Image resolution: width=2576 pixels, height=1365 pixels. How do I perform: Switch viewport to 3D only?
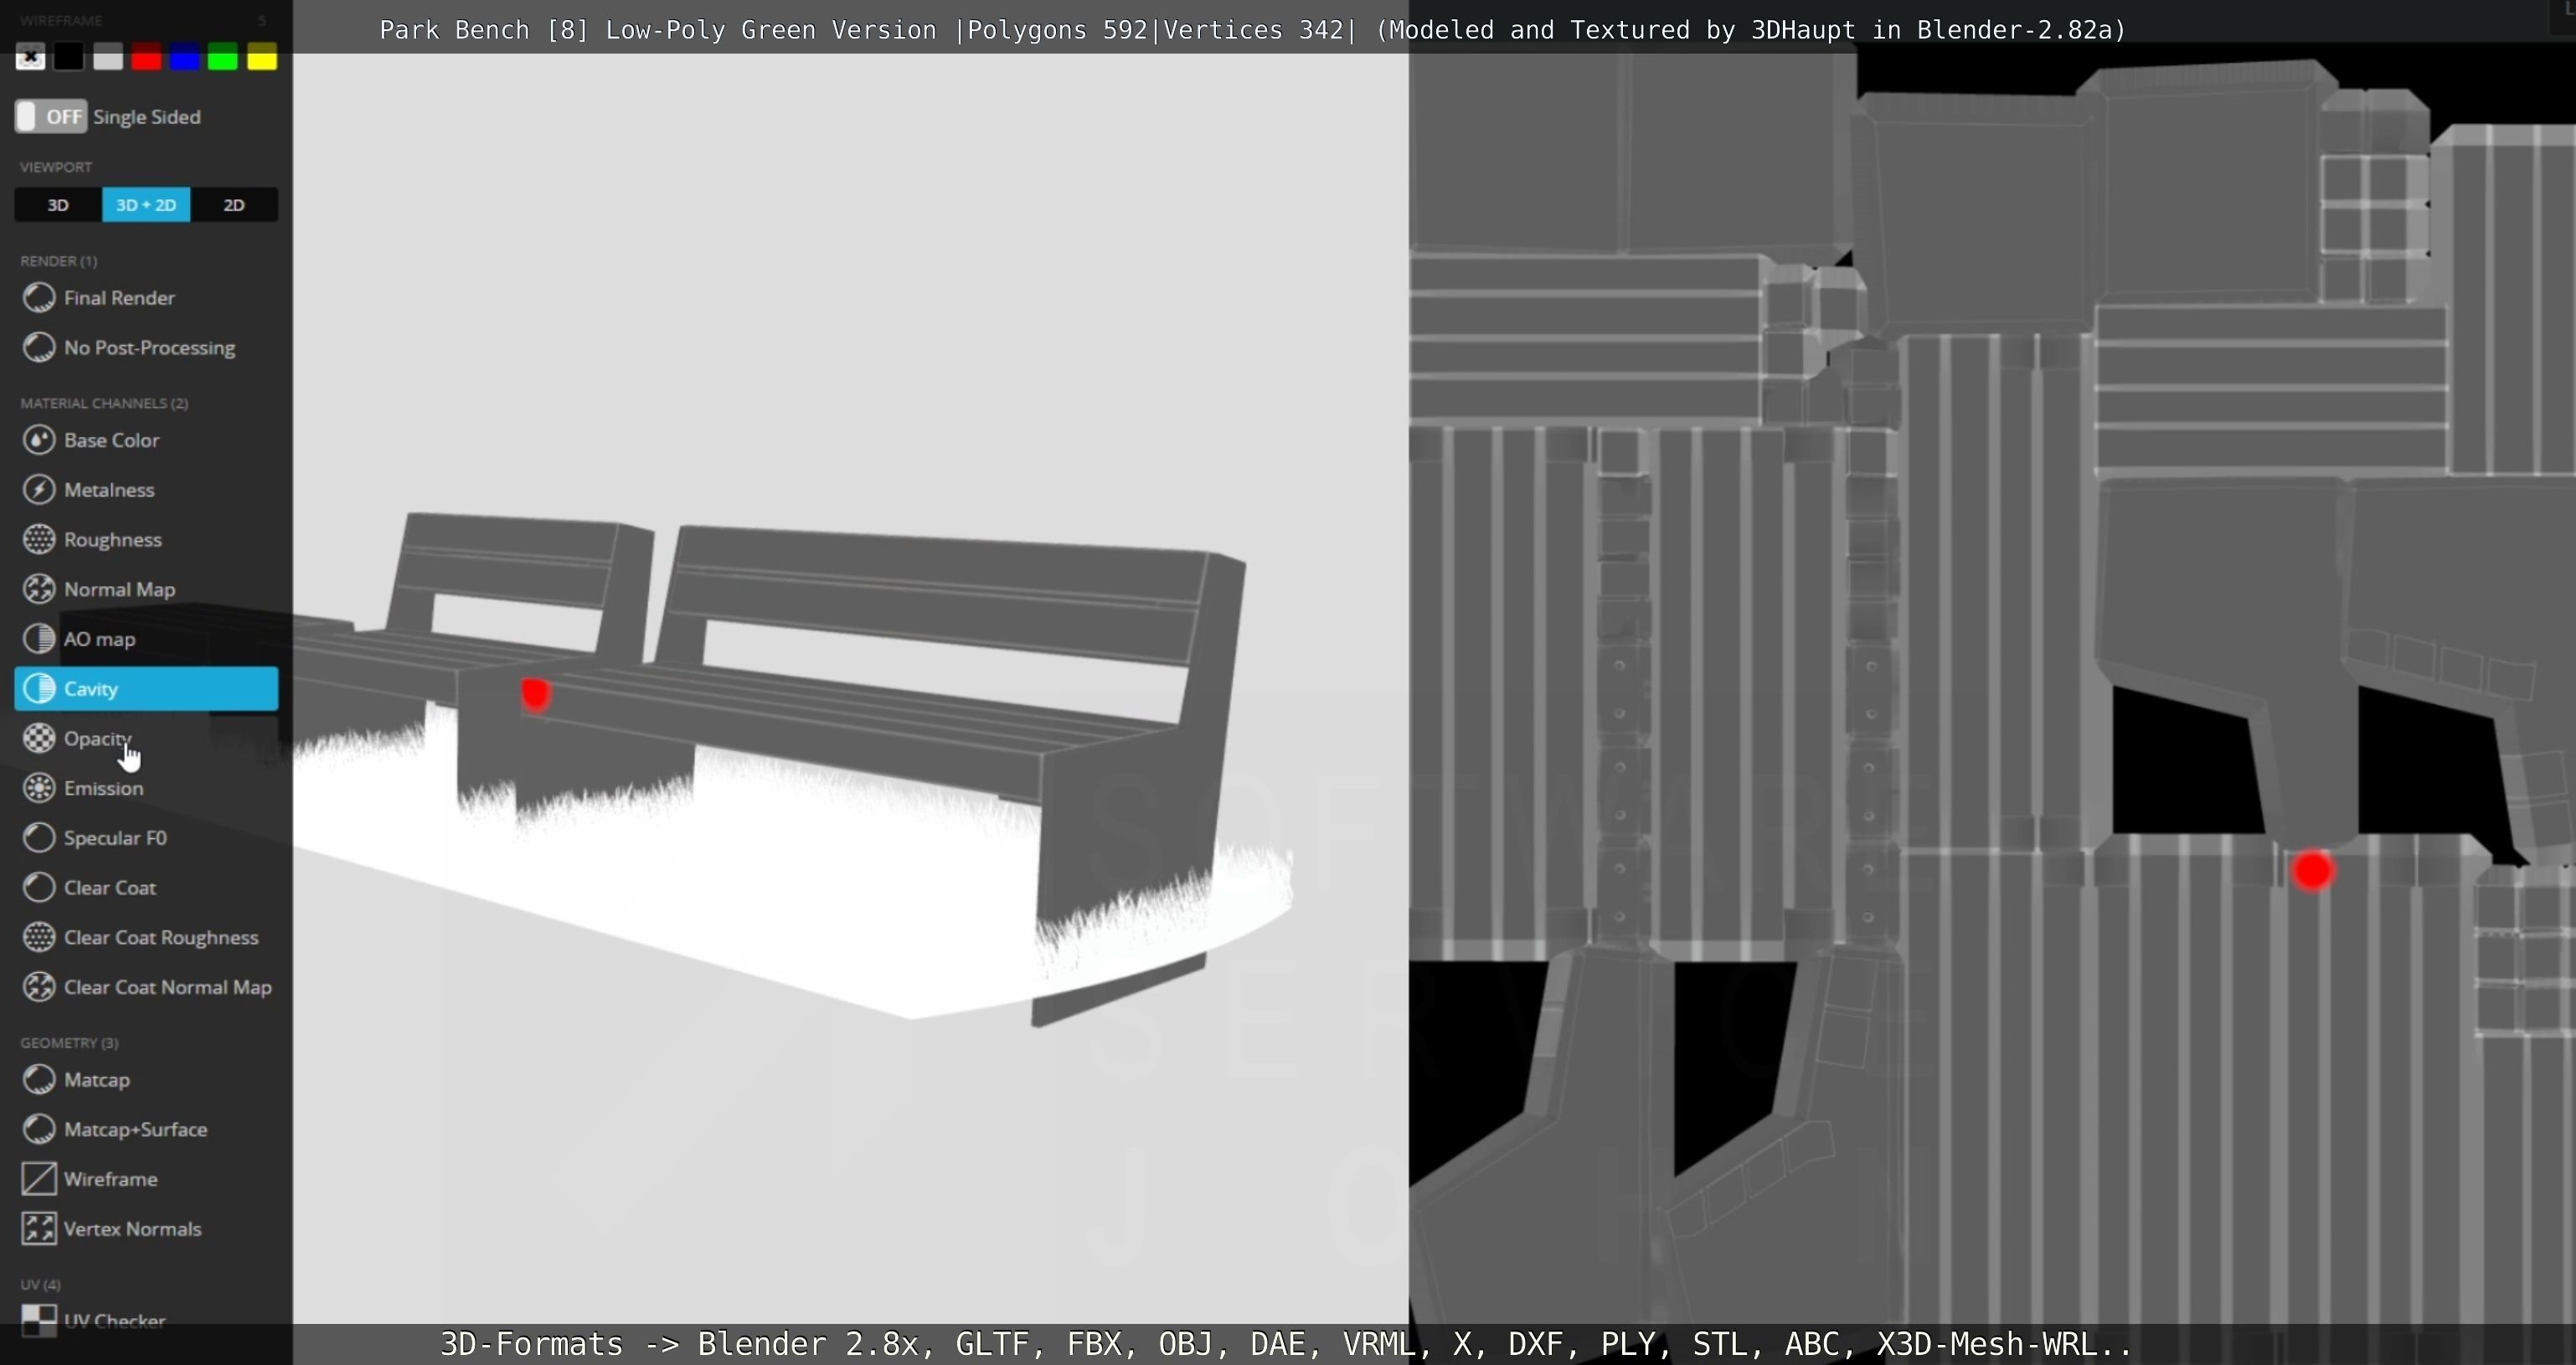(58, 205)
